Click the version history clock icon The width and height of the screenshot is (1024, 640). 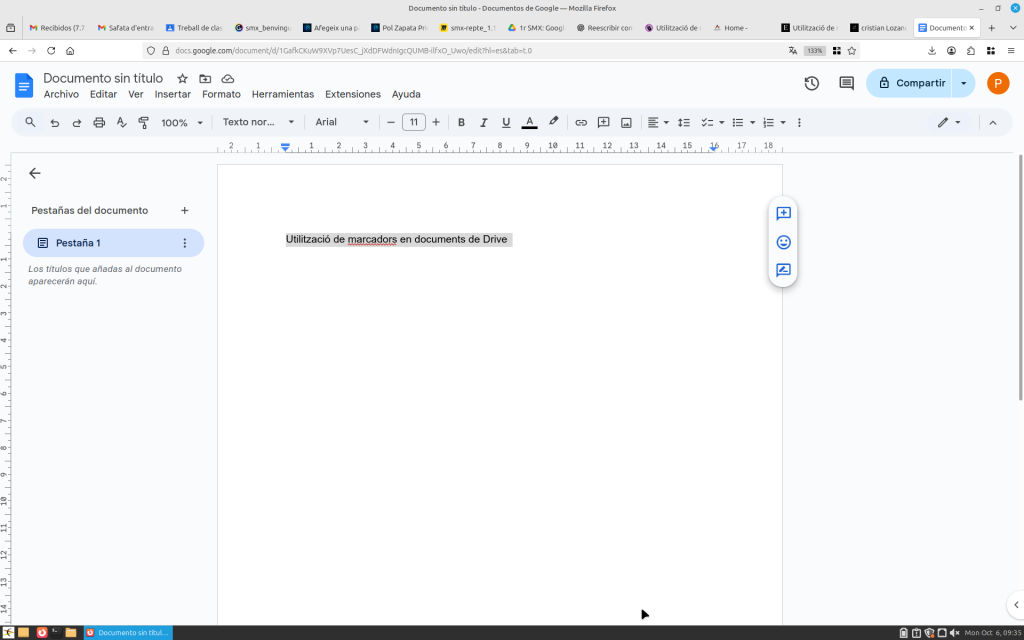pyautogui.click(x=811, y=83)
